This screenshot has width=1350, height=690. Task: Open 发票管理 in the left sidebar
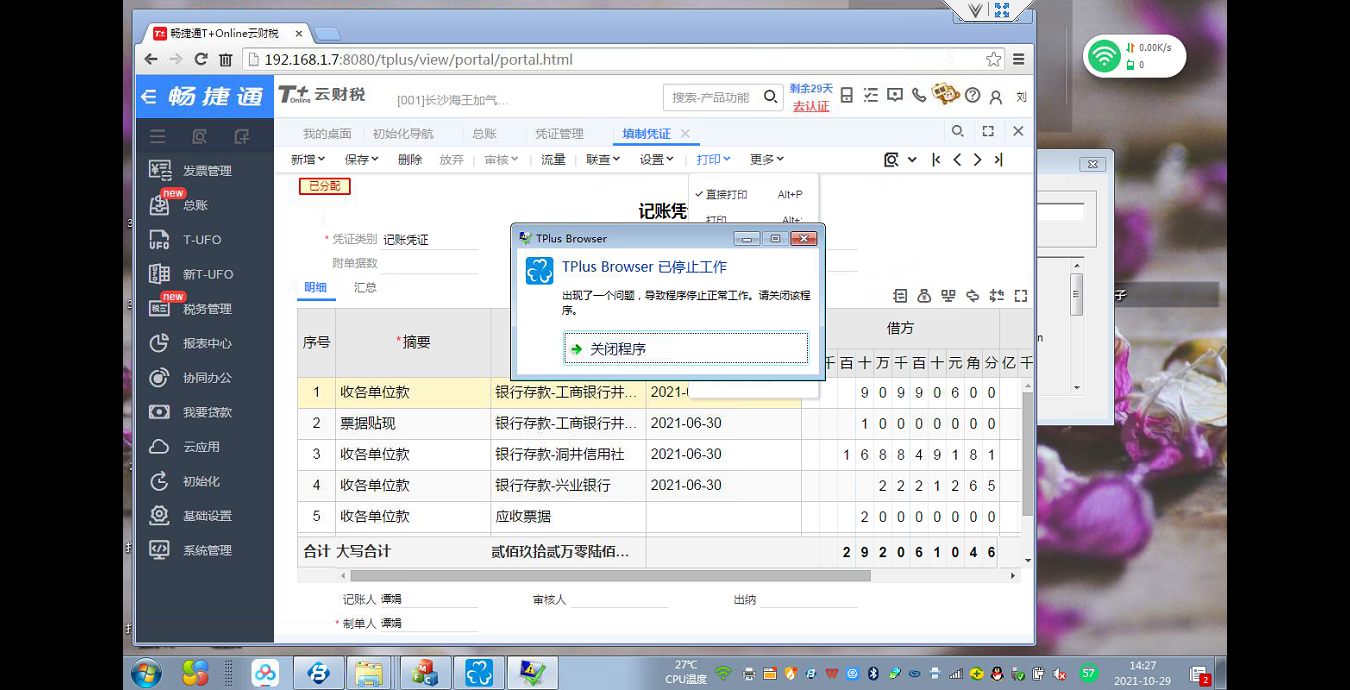(x=205, y=171)
